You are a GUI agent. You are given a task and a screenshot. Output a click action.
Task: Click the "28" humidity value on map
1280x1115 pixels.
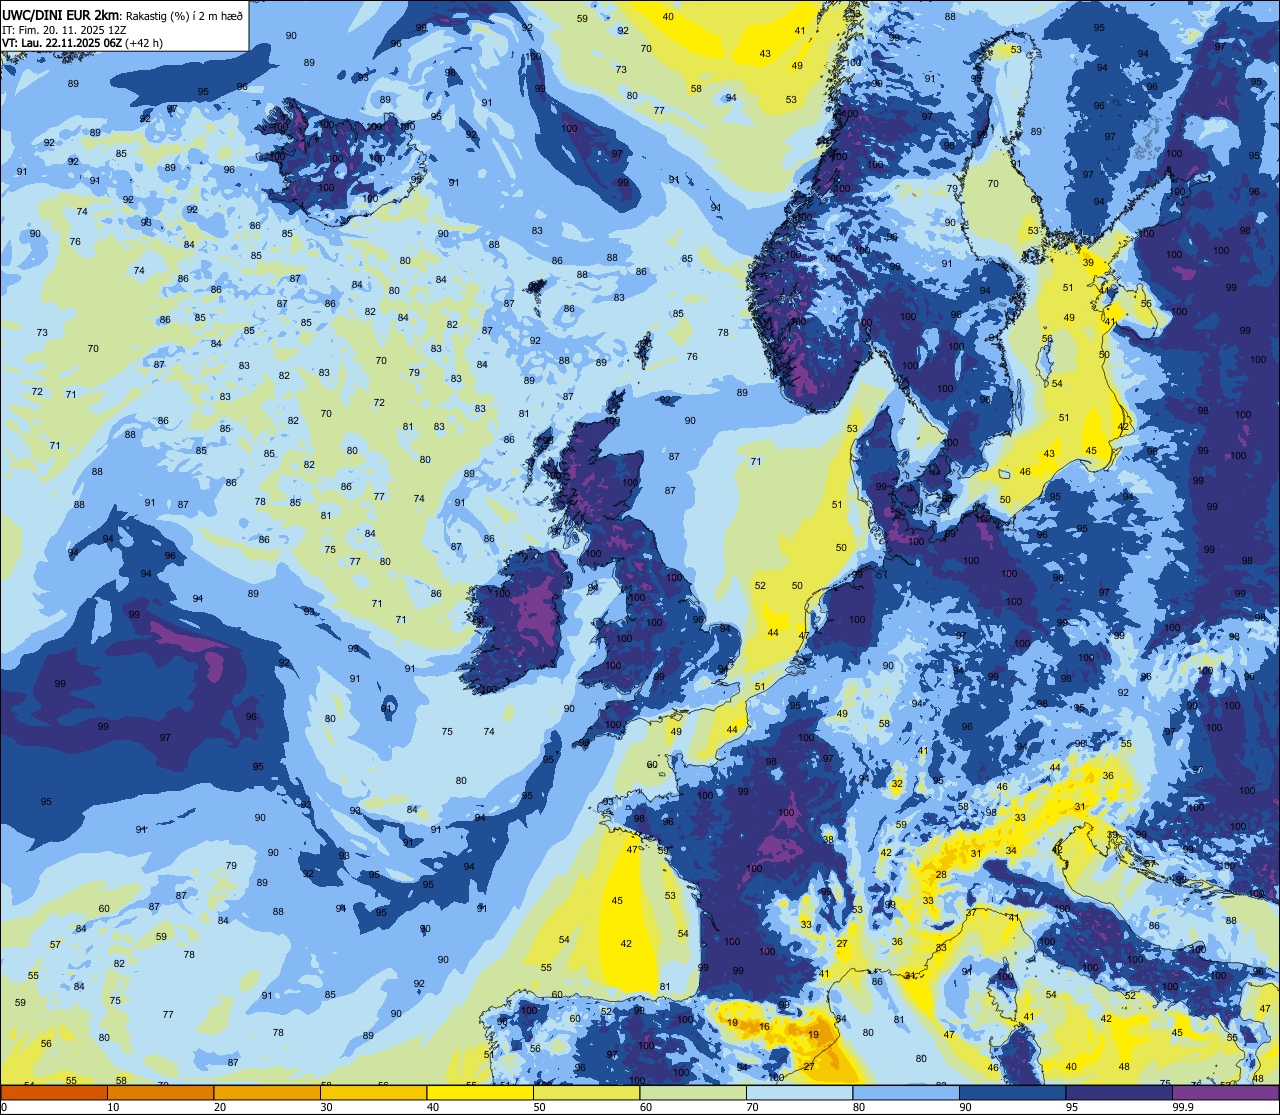tap(941, 875)
